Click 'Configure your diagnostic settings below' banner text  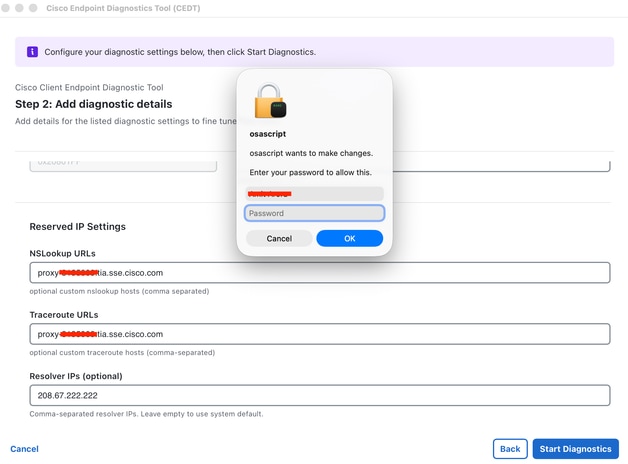click(x=180, y=52)
